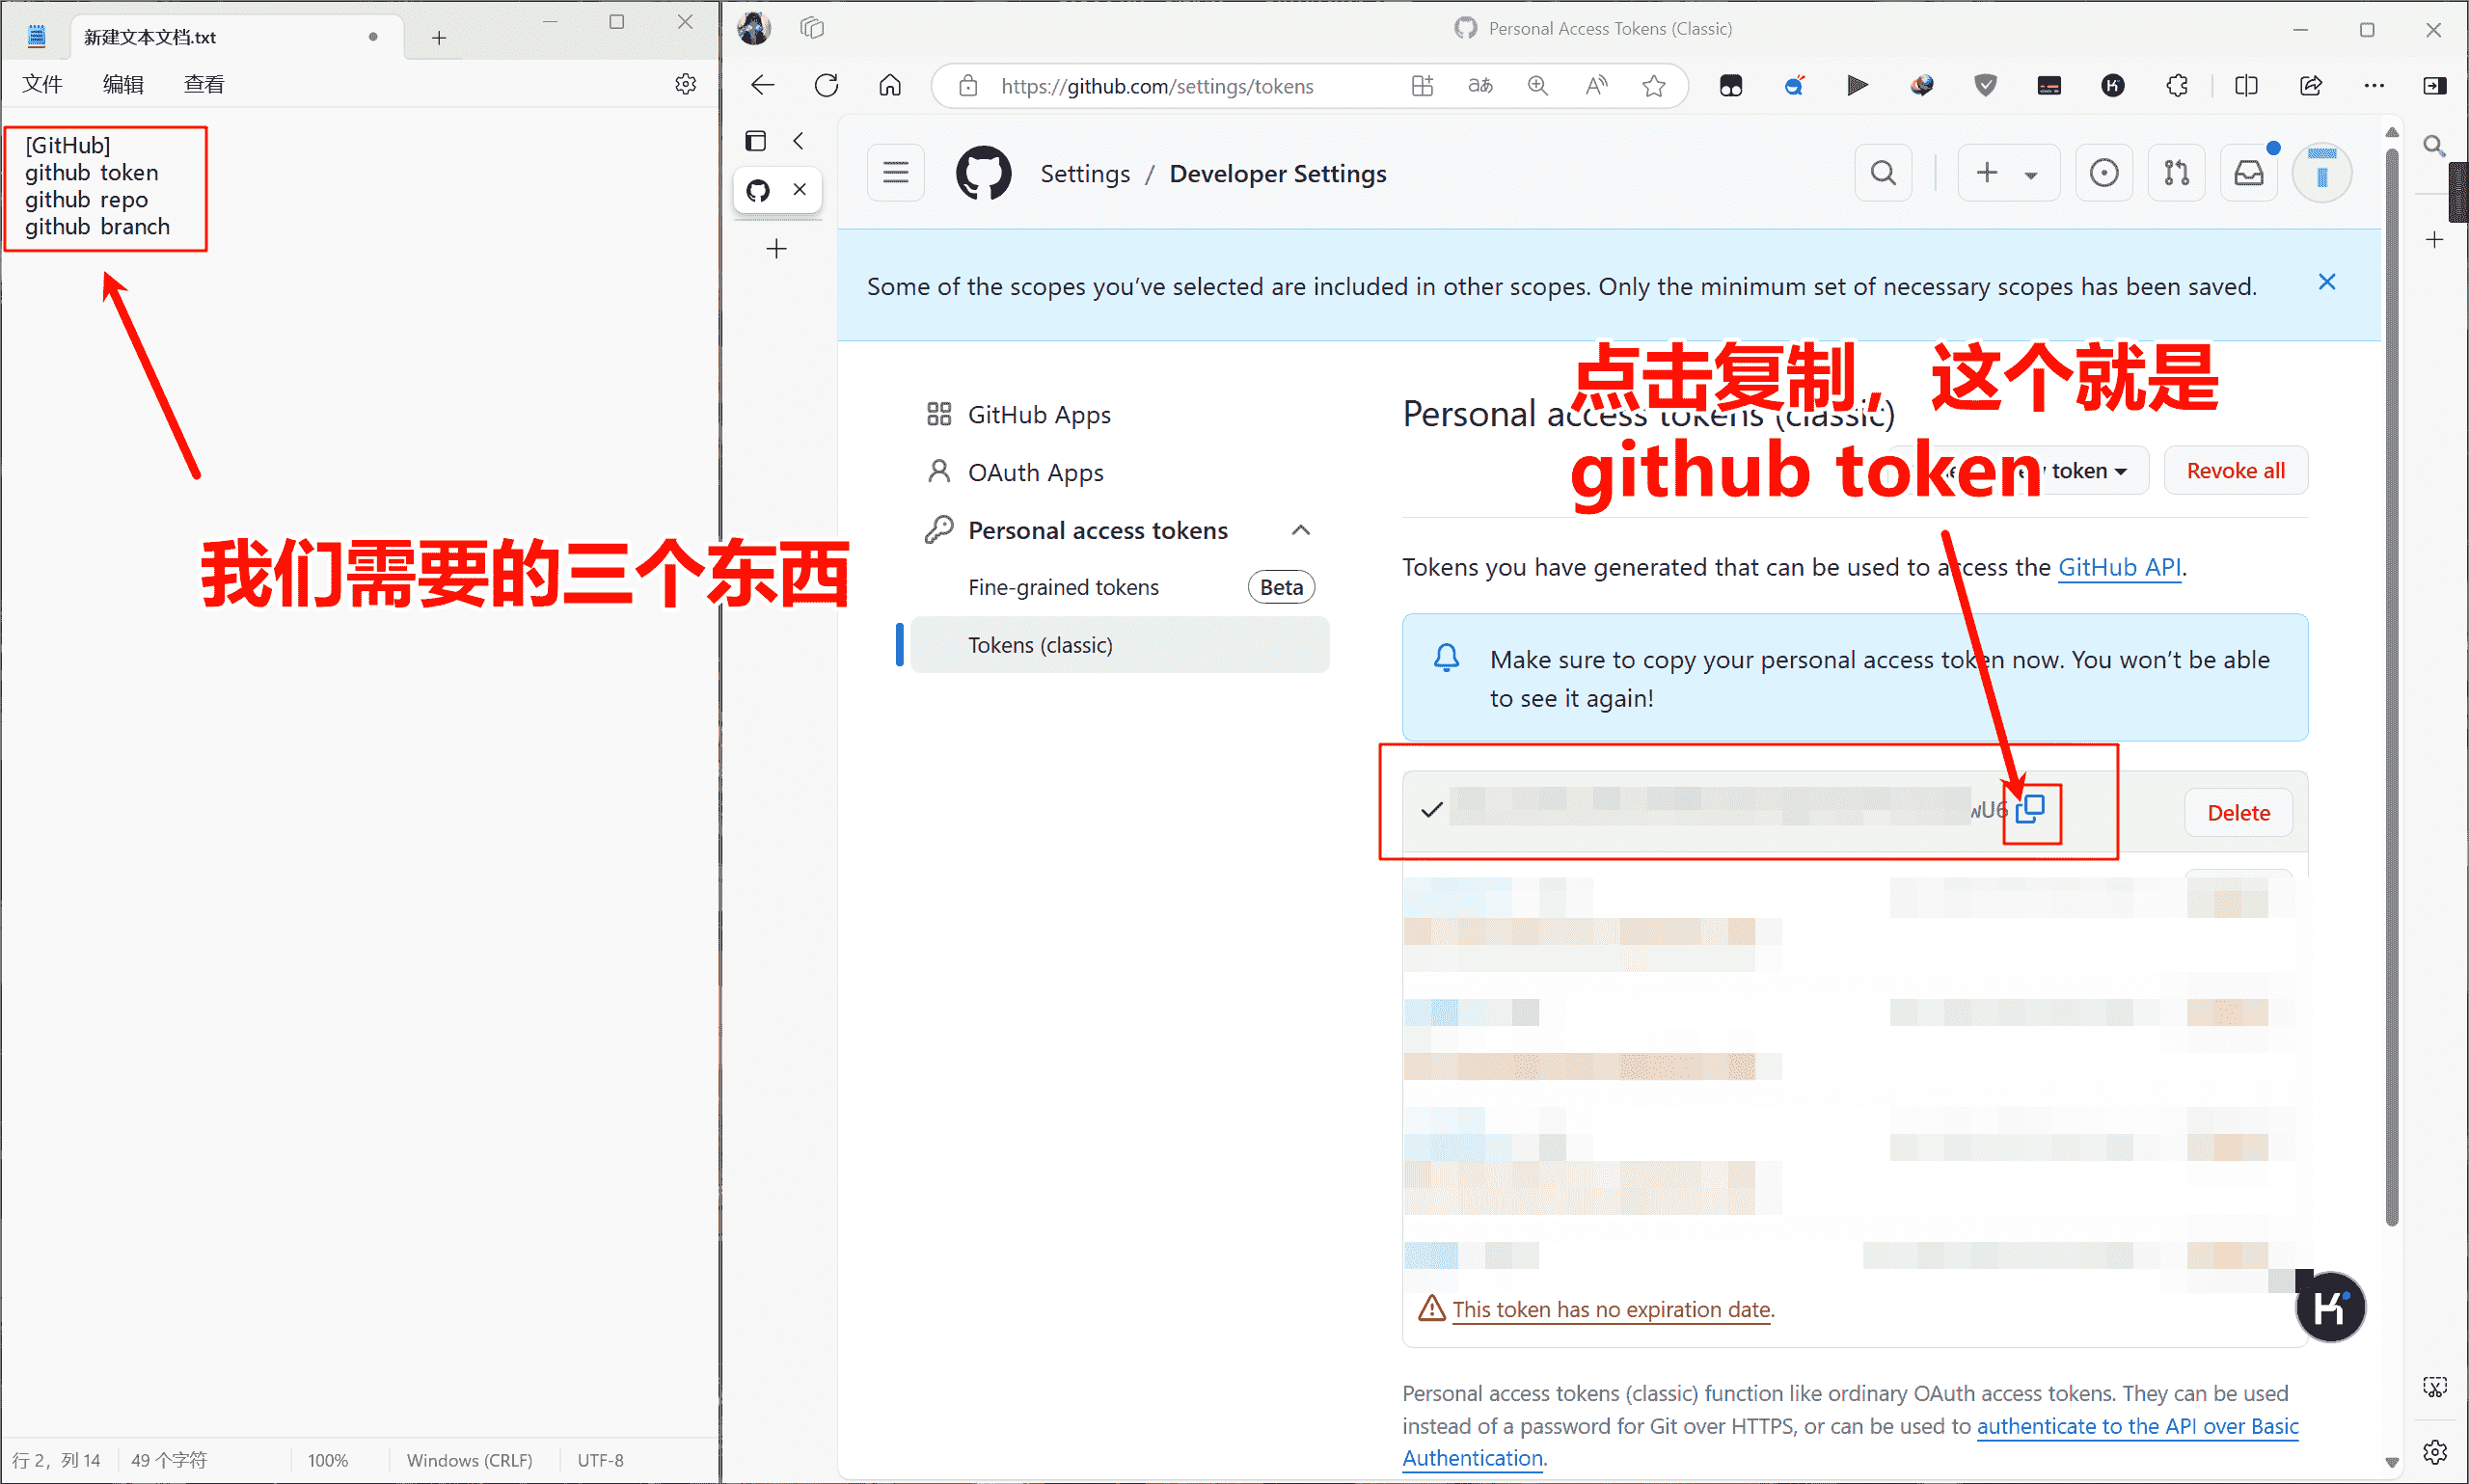This screenshot has width=2469, height=1484.
Task: Open Settings breadcrumb link
Action: pyautogui.click(x=1085, y=174)
